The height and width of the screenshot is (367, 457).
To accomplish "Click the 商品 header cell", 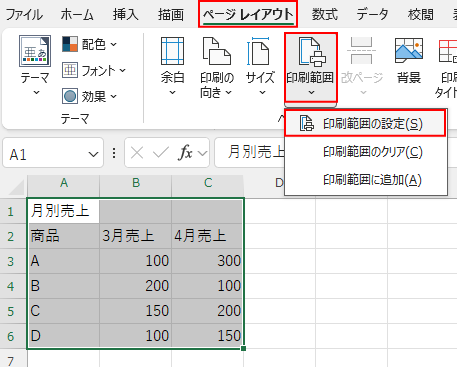I will pyautogui.click(x=63, y=236).
